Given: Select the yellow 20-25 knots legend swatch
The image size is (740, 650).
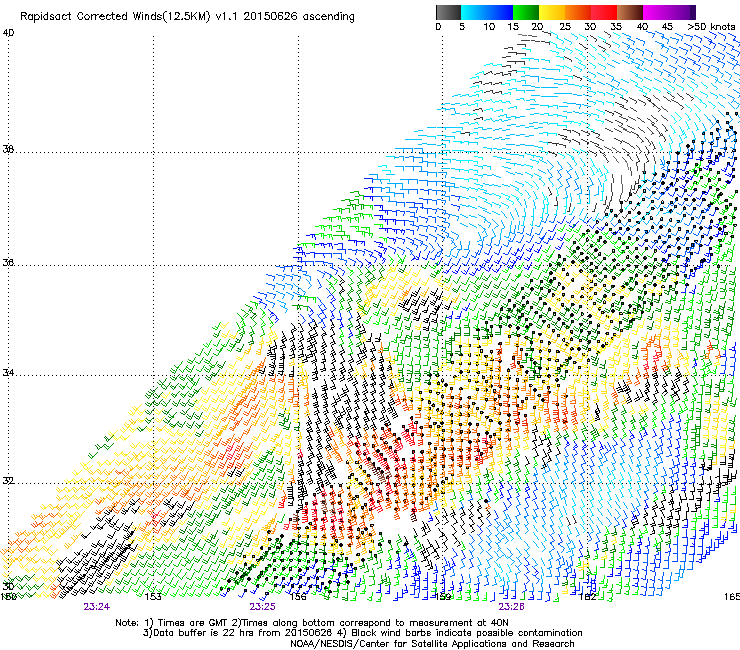Looking at the screenshot, I should (x=552, y=12).
